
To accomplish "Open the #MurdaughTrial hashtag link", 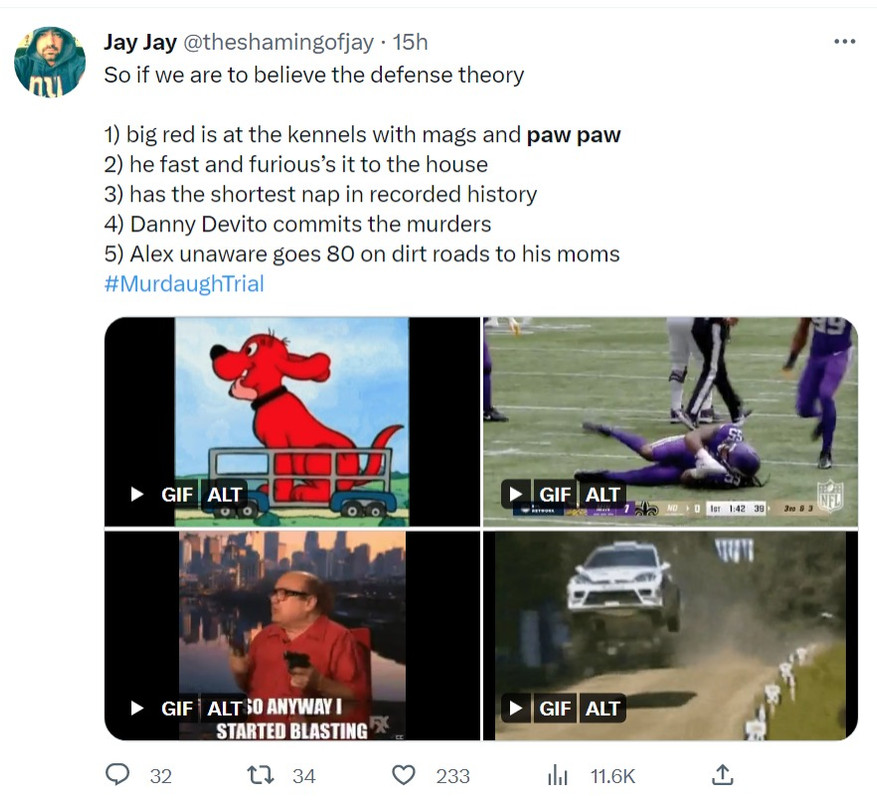I will click(184, 284).
